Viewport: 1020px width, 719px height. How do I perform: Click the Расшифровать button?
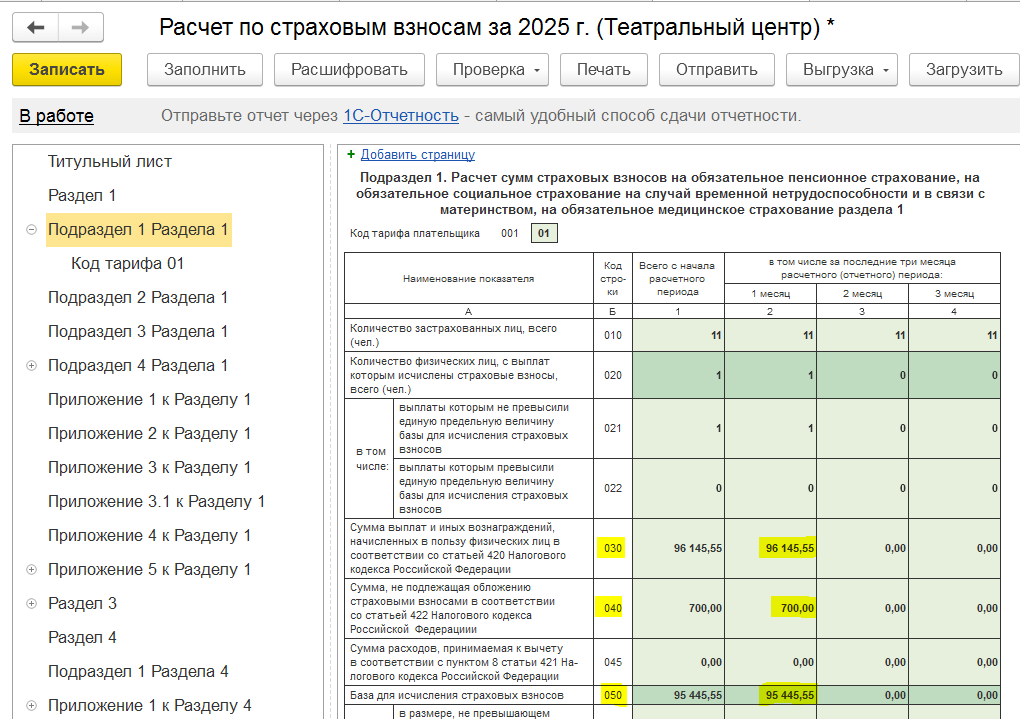click(349, 70)
